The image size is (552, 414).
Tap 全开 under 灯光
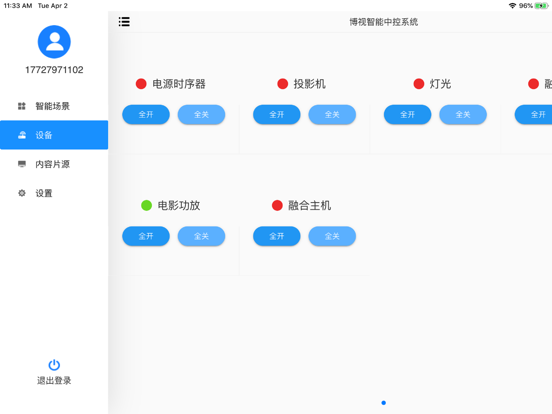[x=408, y=114]
